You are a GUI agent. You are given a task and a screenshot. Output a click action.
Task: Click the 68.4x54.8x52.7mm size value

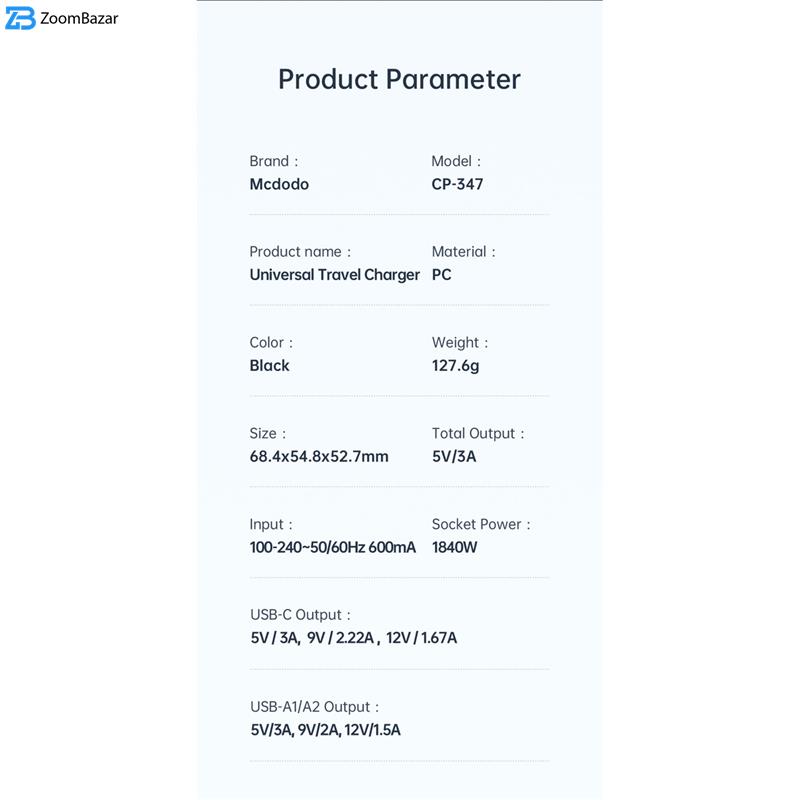(x=319, y=457)
